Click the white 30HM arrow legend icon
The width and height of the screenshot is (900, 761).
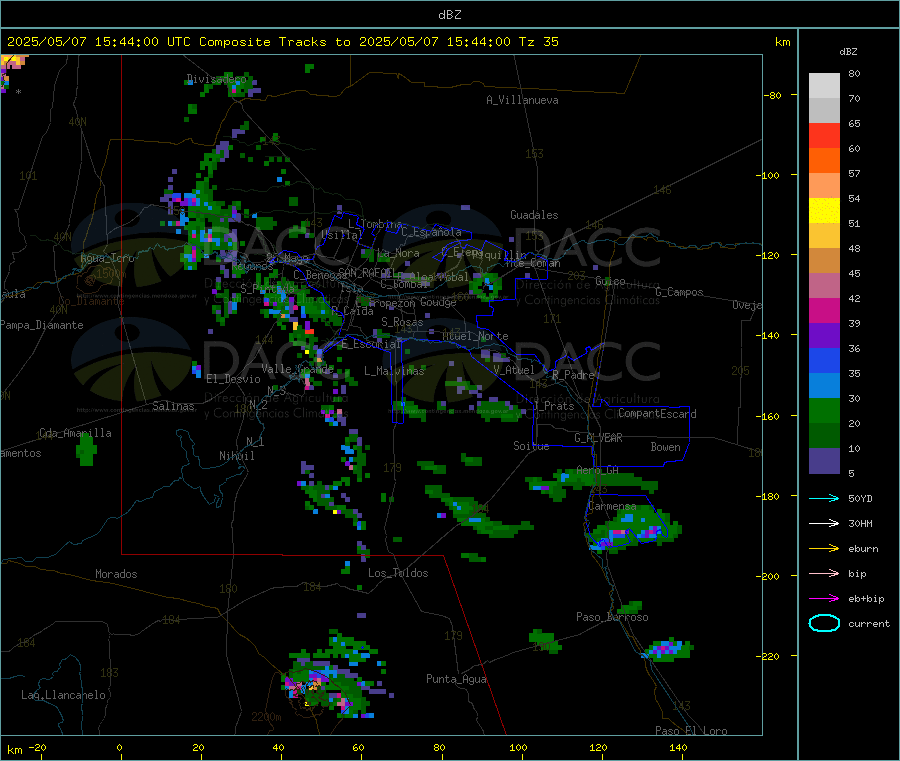pyautogui.click(x=824, y=523)
